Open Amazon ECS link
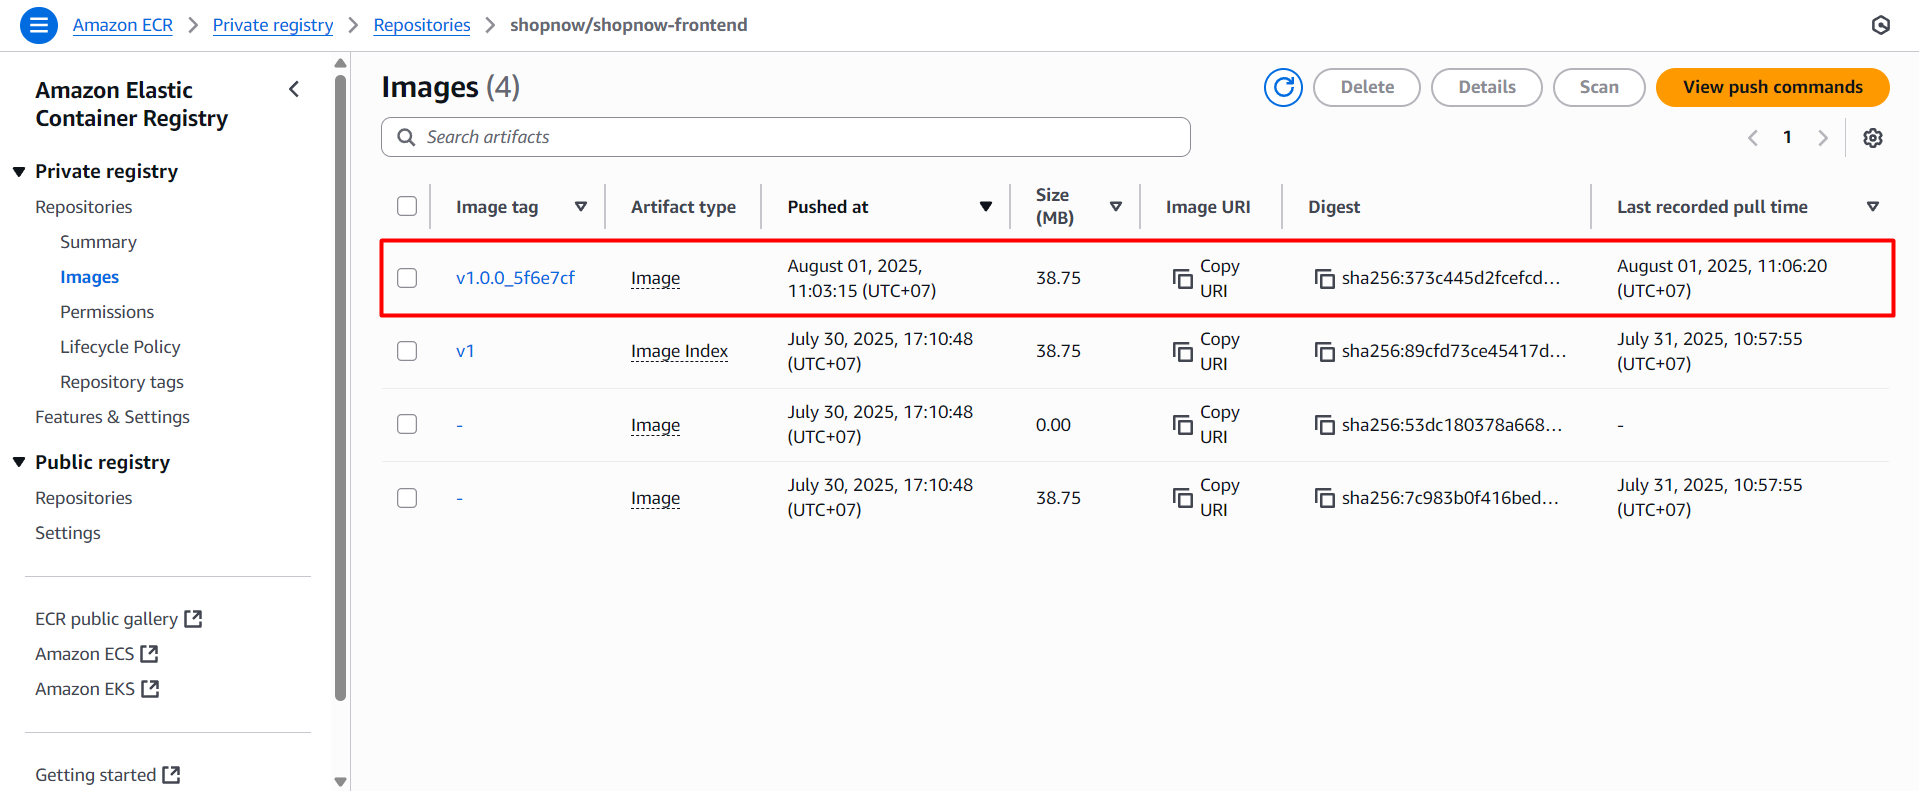Image resolution: width=1919 pixels, height=791 pixels. tap(84, 654)
